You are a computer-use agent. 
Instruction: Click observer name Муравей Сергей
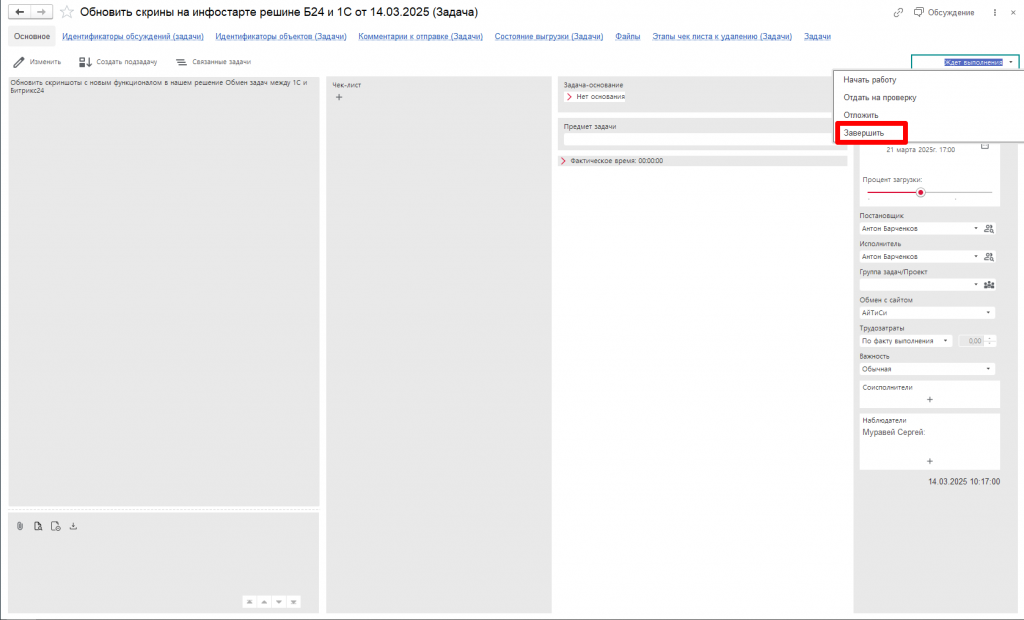(893, 432)
